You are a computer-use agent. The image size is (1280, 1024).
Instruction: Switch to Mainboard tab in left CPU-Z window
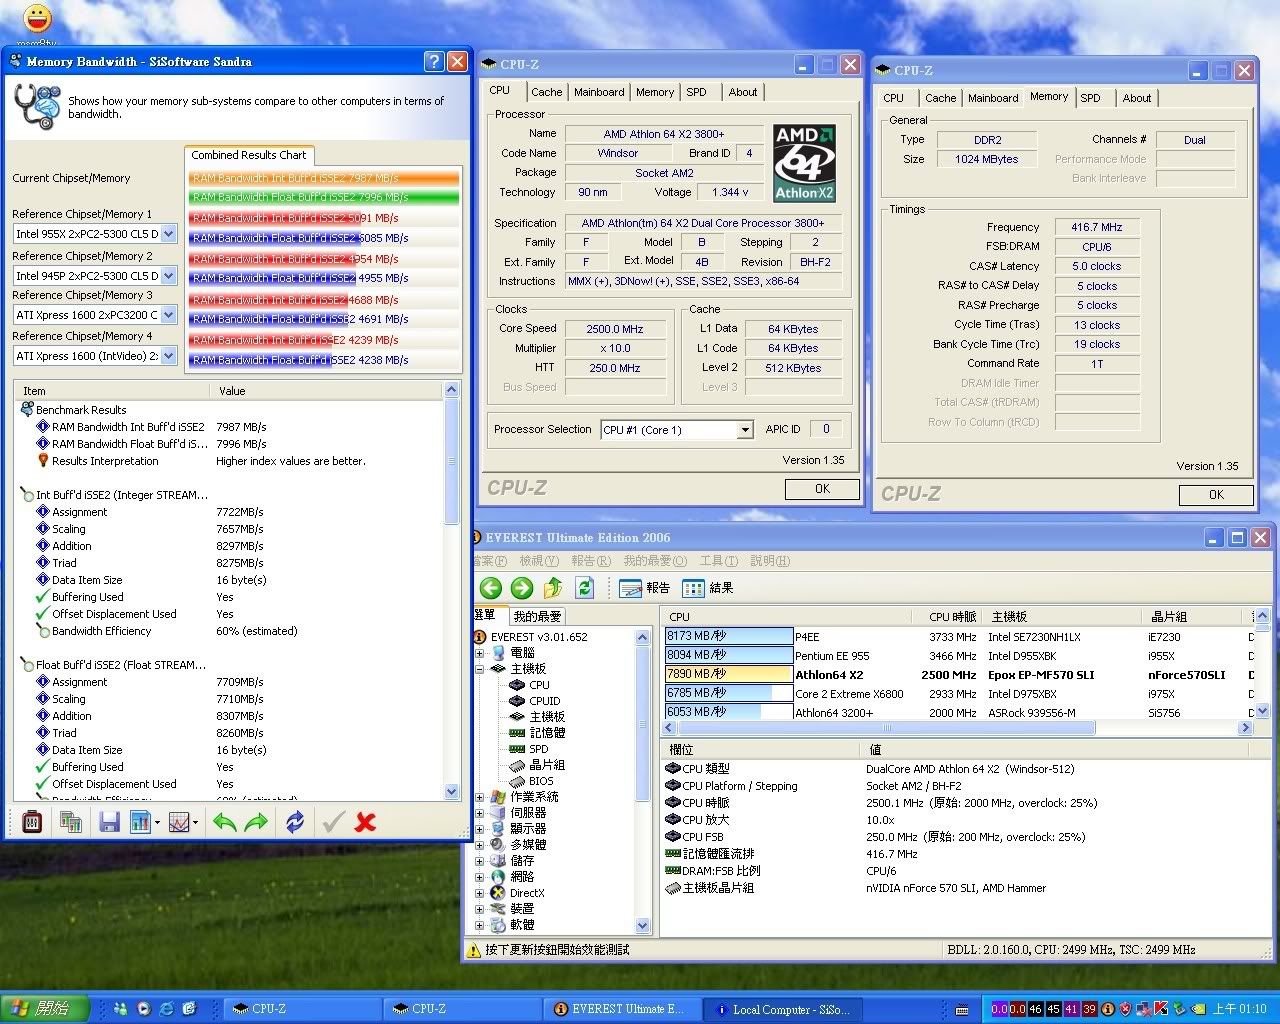599,92
